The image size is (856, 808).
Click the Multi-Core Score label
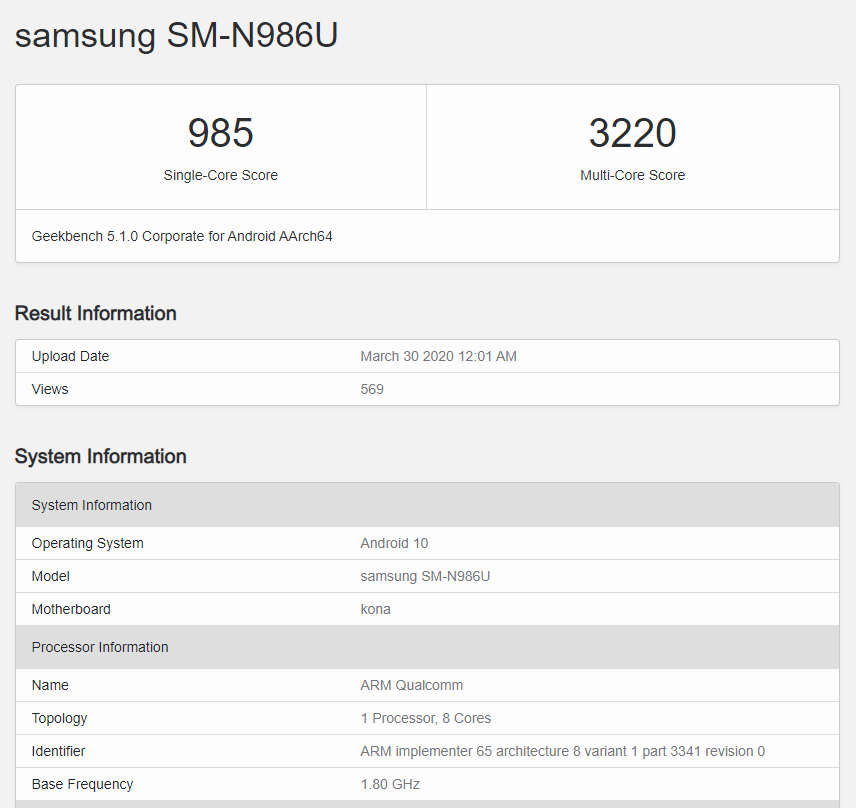point(632,175)
